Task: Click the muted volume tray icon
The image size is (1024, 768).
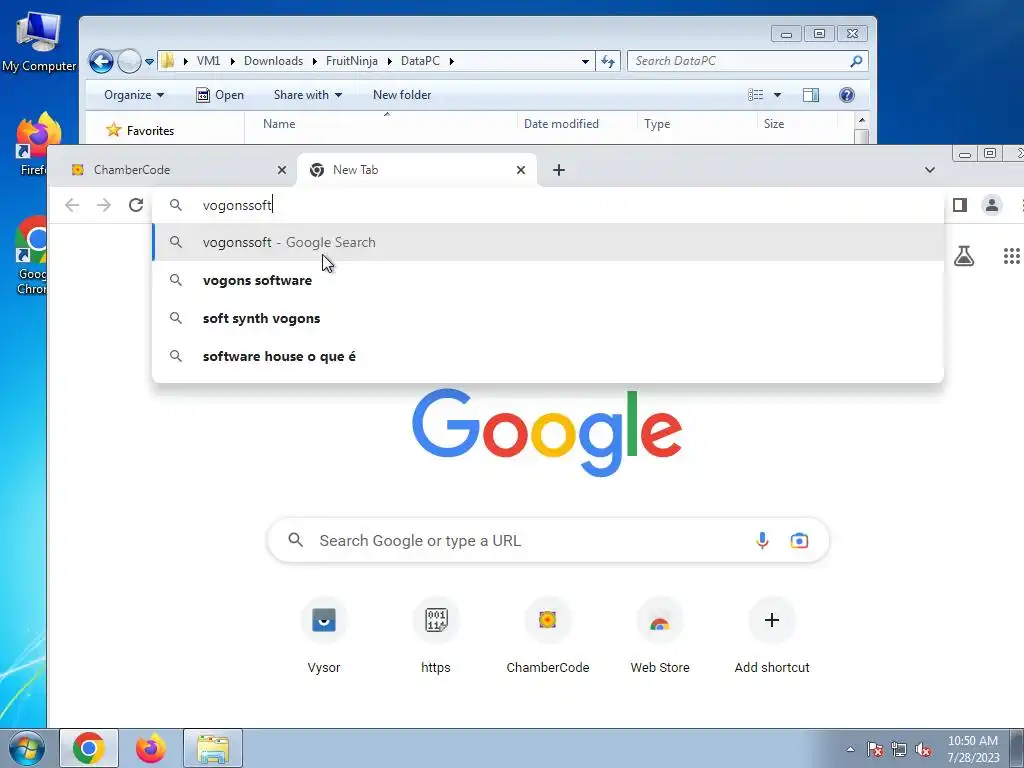Action: tap(923, 750)
